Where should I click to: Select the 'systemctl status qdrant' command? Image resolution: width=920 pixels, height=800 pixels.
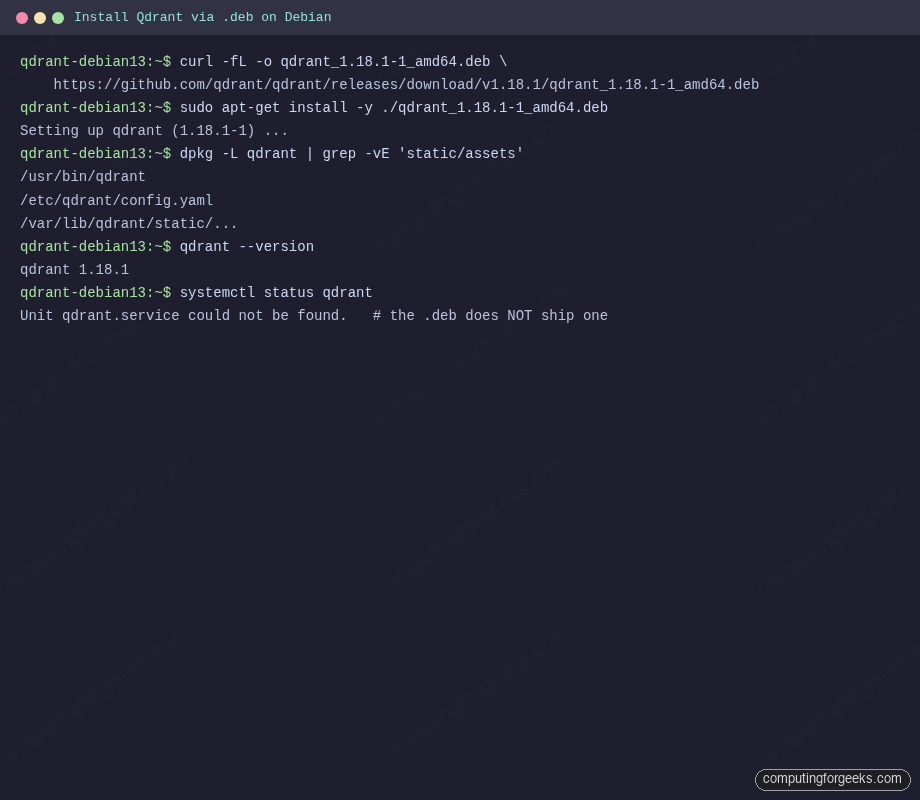tap(276, 292)
